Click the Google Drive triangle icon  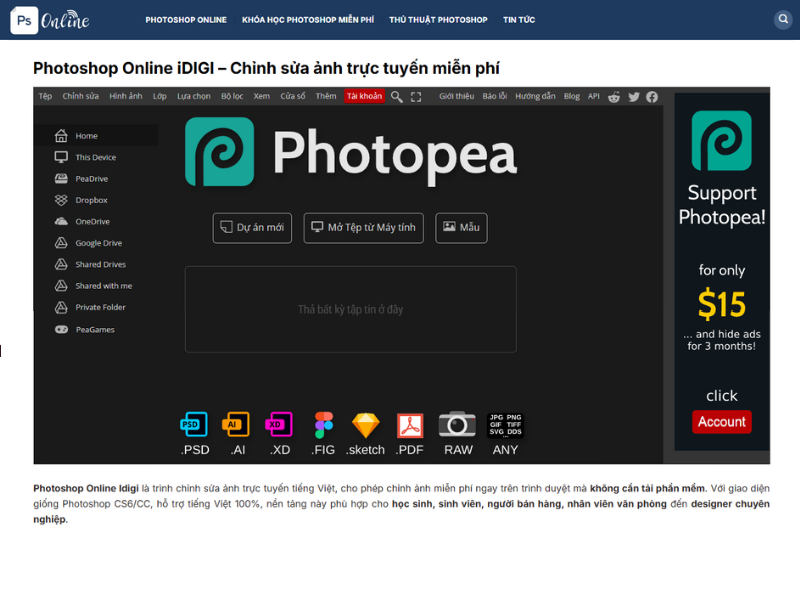click(61, 243)
